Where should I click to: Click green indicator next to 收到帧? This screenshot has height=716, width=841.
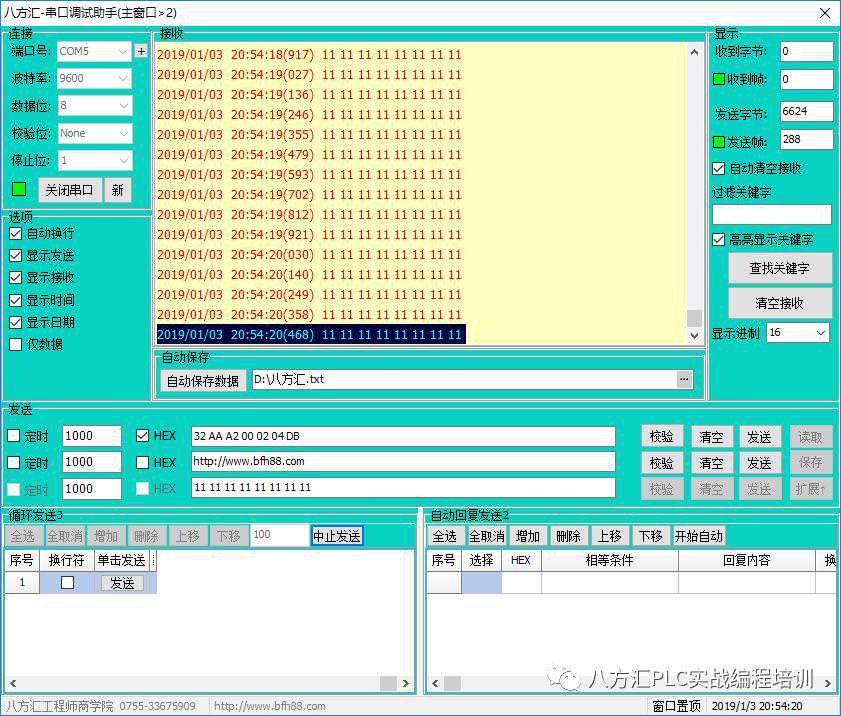pos(719,79)
